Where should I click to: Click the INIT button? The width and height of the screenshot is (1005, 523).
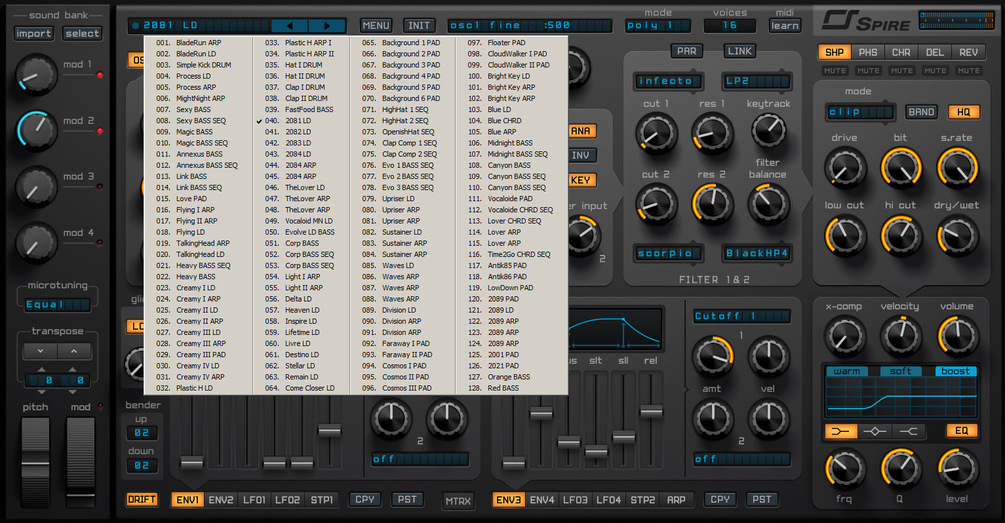click(419, 26)
